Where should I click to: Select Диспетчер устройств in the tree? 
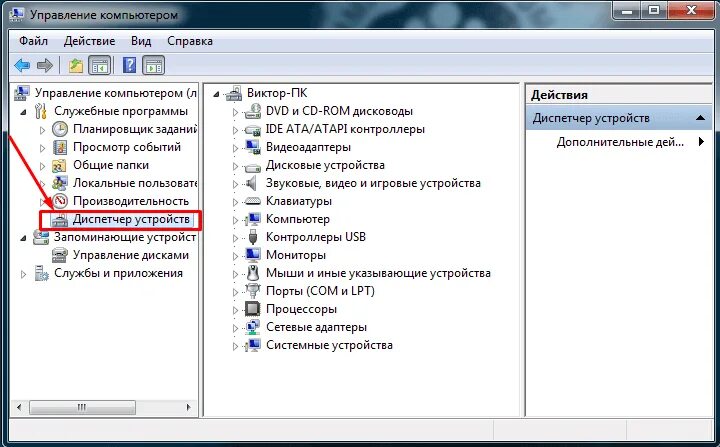[x=131, y=219]
